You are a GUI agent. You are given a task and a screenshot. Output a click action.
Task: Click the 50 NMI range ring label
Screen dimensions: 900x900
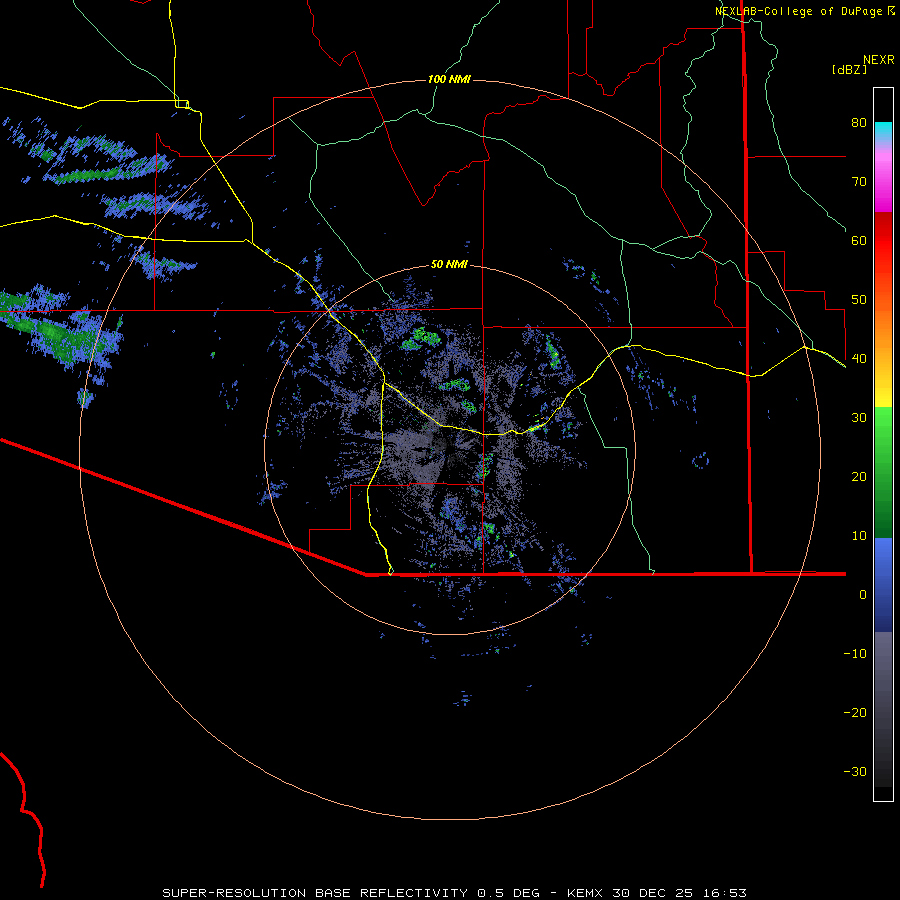coord(449,265)
